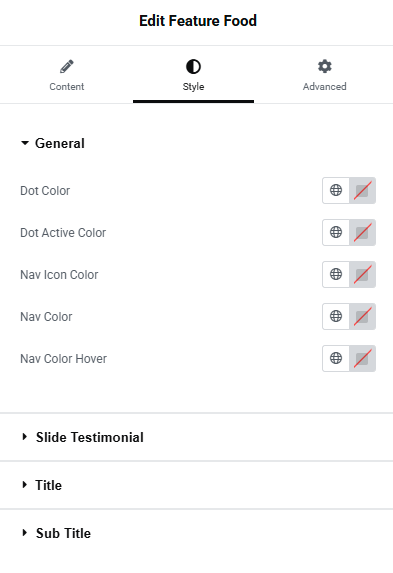Open global colors globe for Nav Icon Color

click(336, 274)
